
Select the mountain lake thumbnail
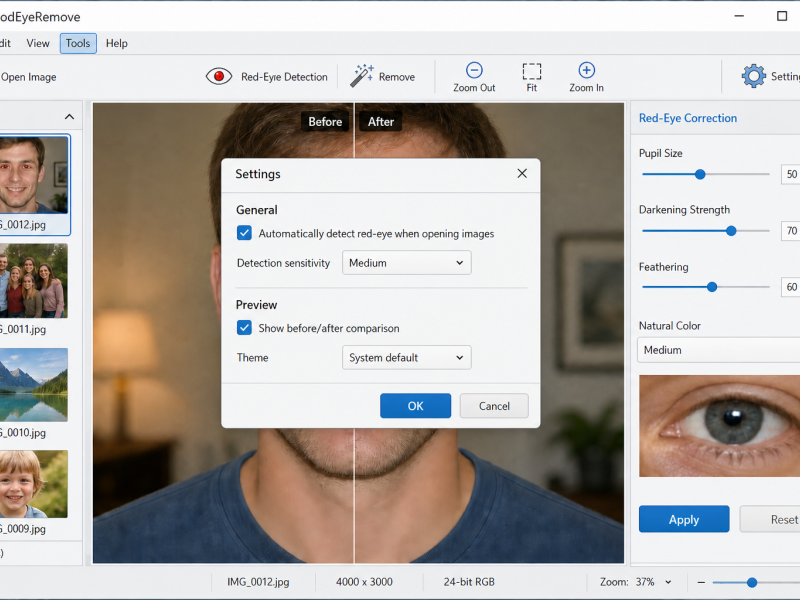[x=33, y=385]
